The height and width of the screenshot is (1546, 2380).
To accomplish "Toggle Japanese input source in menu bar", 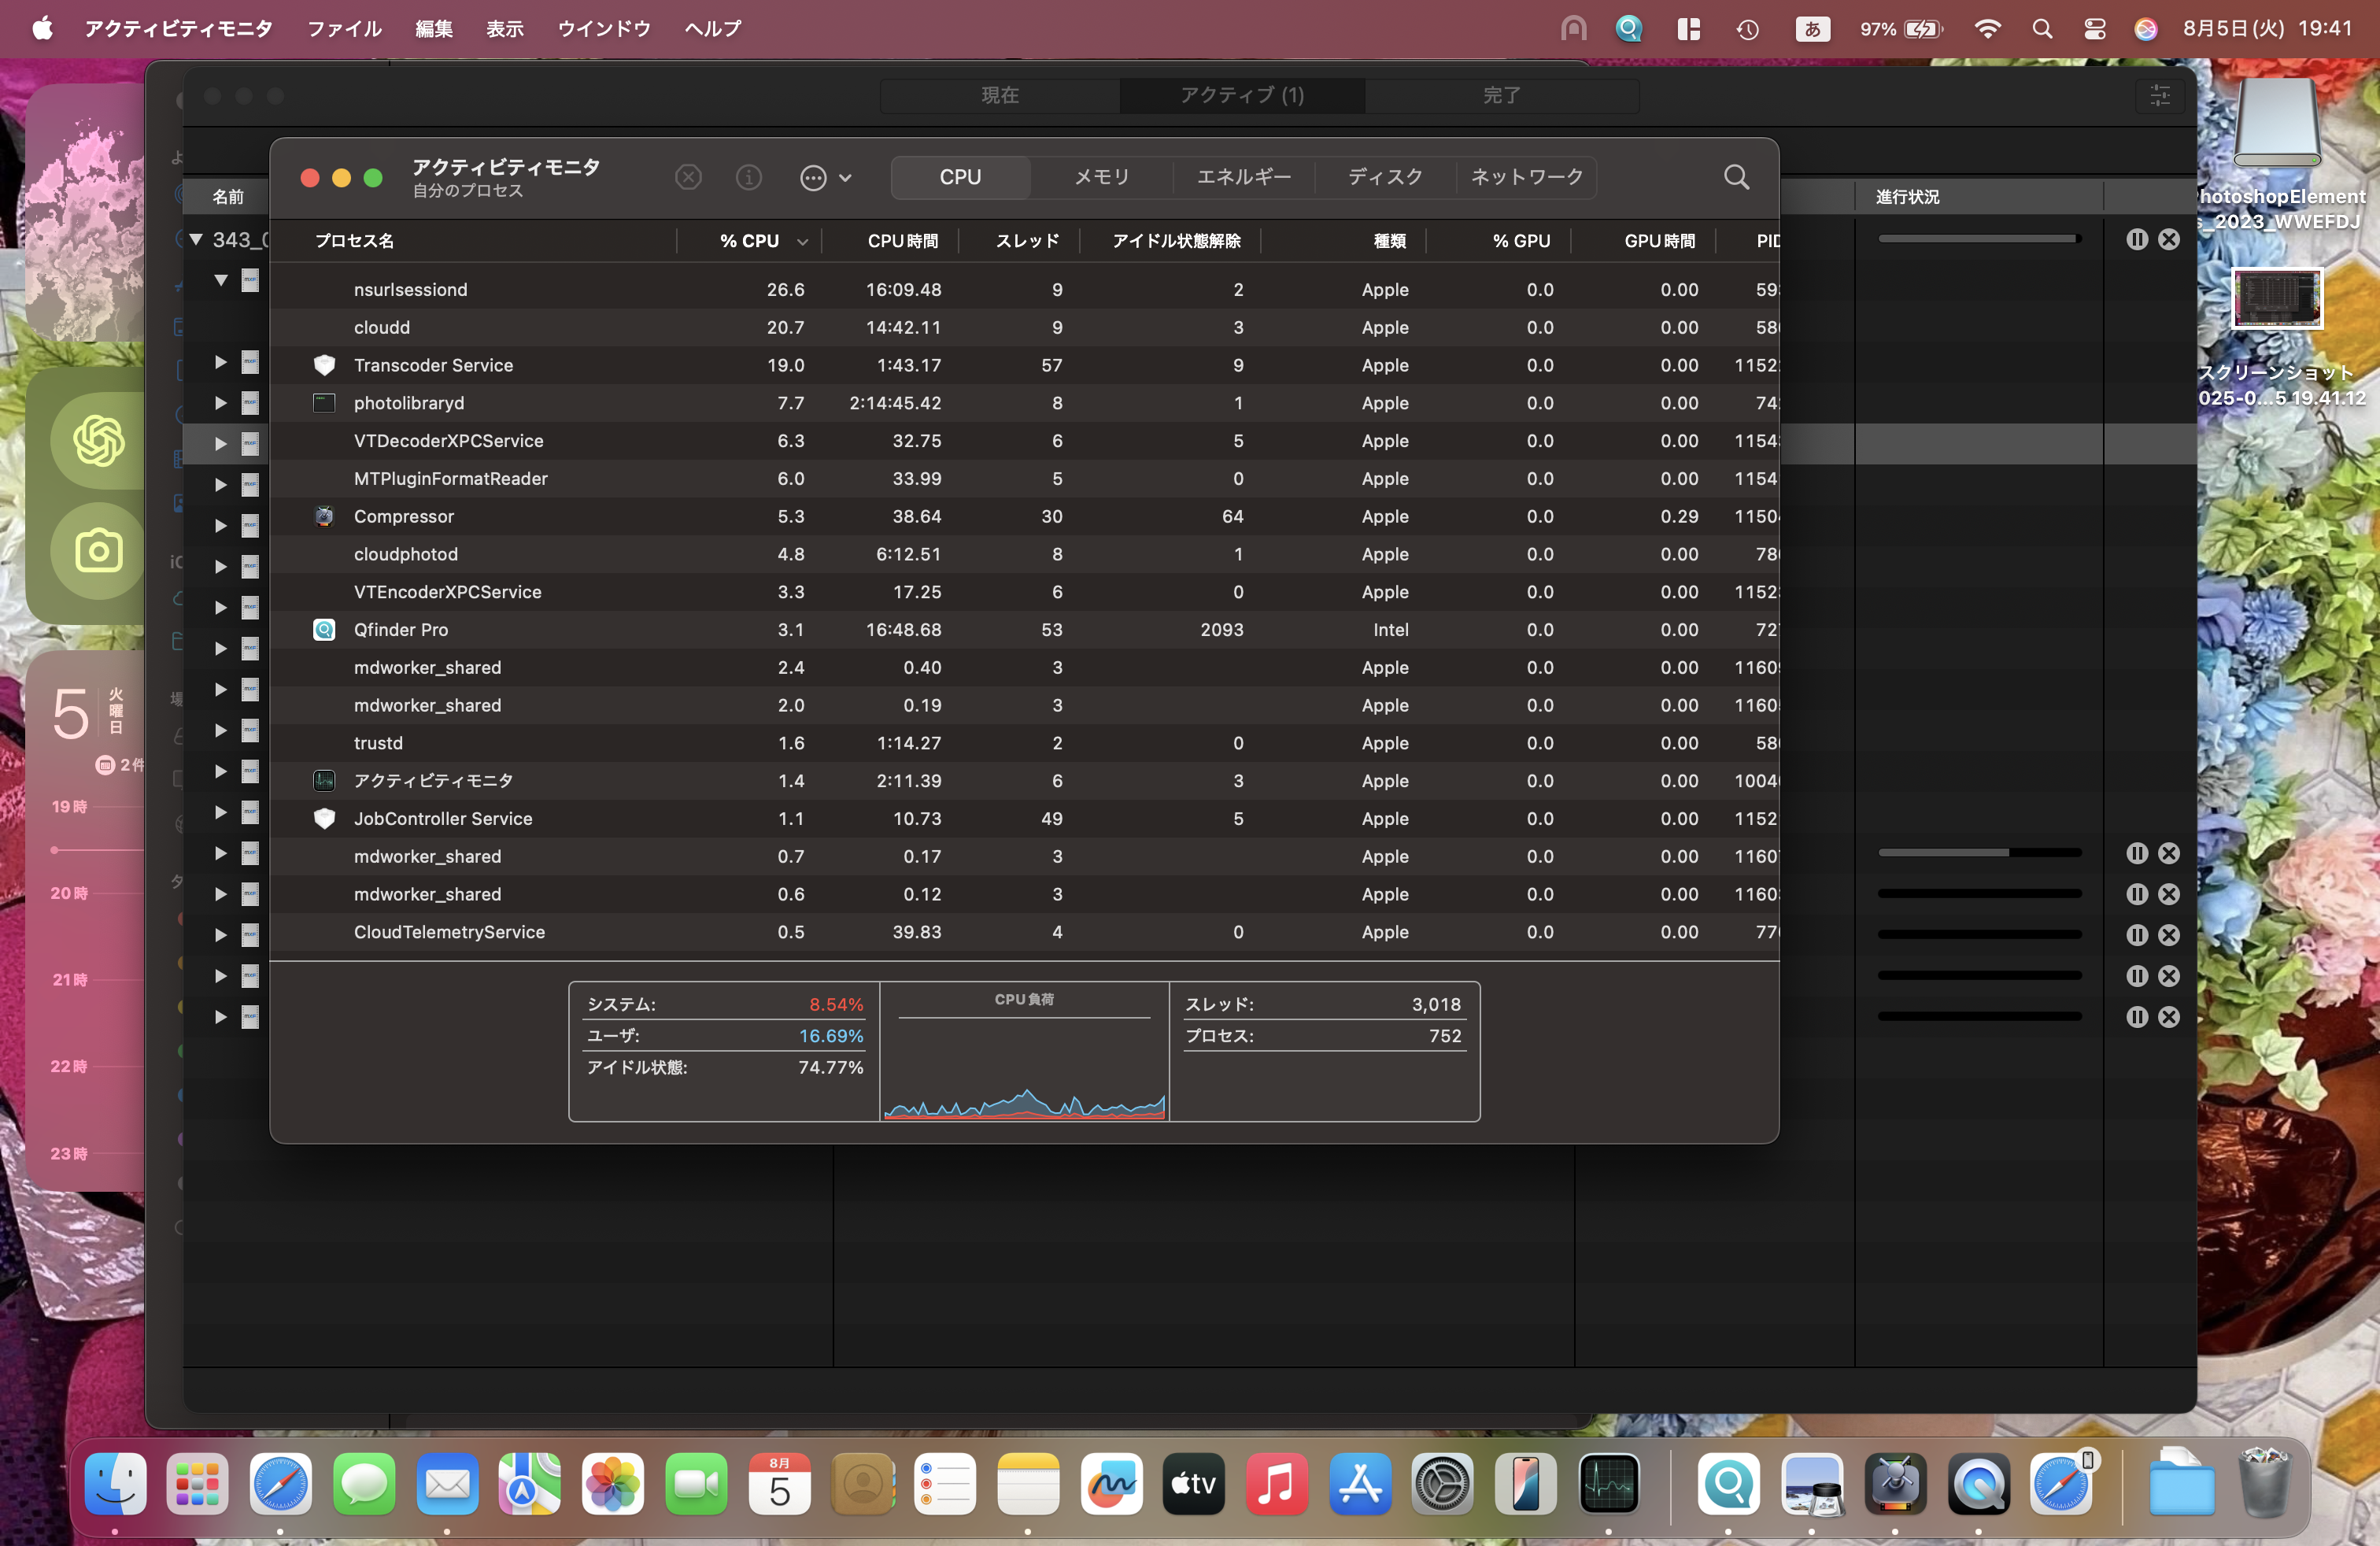I will pyautogui.click(x=1812, y=29).
